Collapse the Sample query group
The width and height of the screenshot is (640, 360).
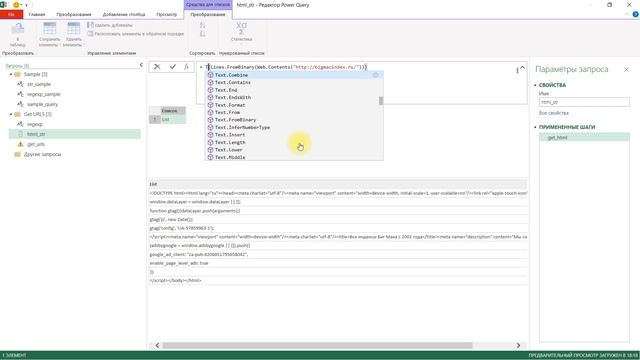[x=11, y=74]
